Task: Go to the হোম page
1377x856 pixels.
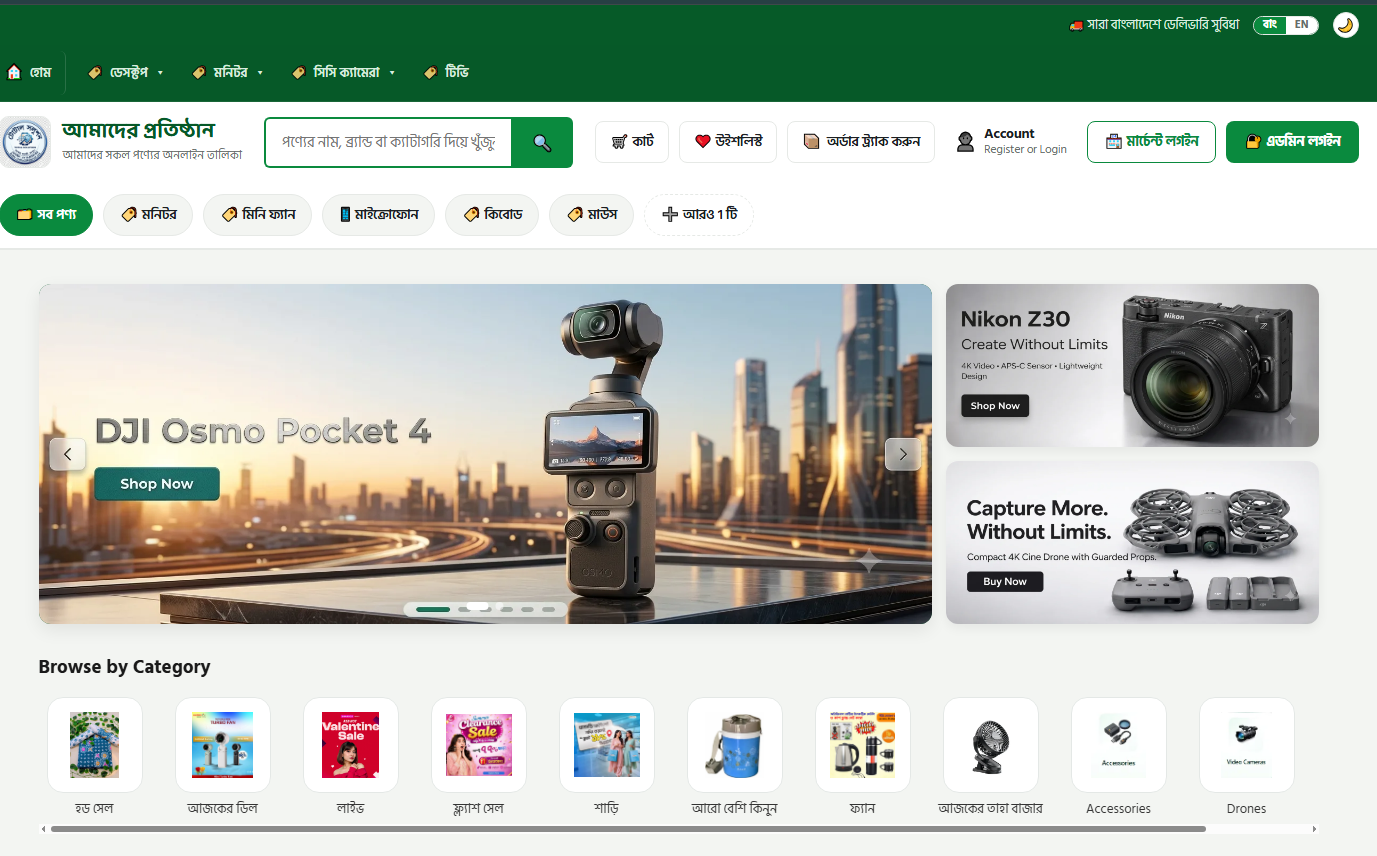Action: tap(29, 72)
